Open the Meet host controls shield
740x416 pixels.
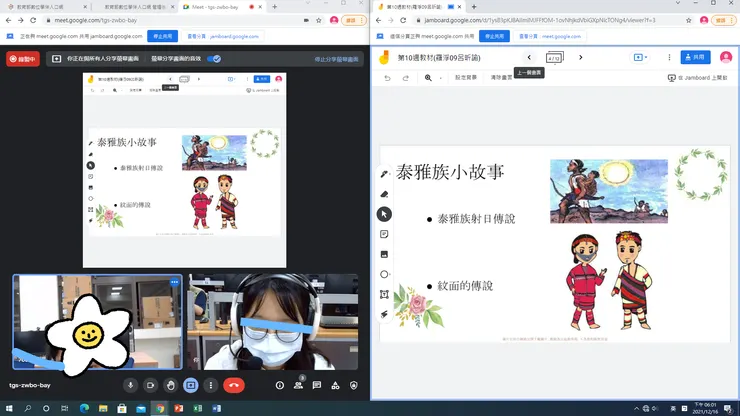353,386
